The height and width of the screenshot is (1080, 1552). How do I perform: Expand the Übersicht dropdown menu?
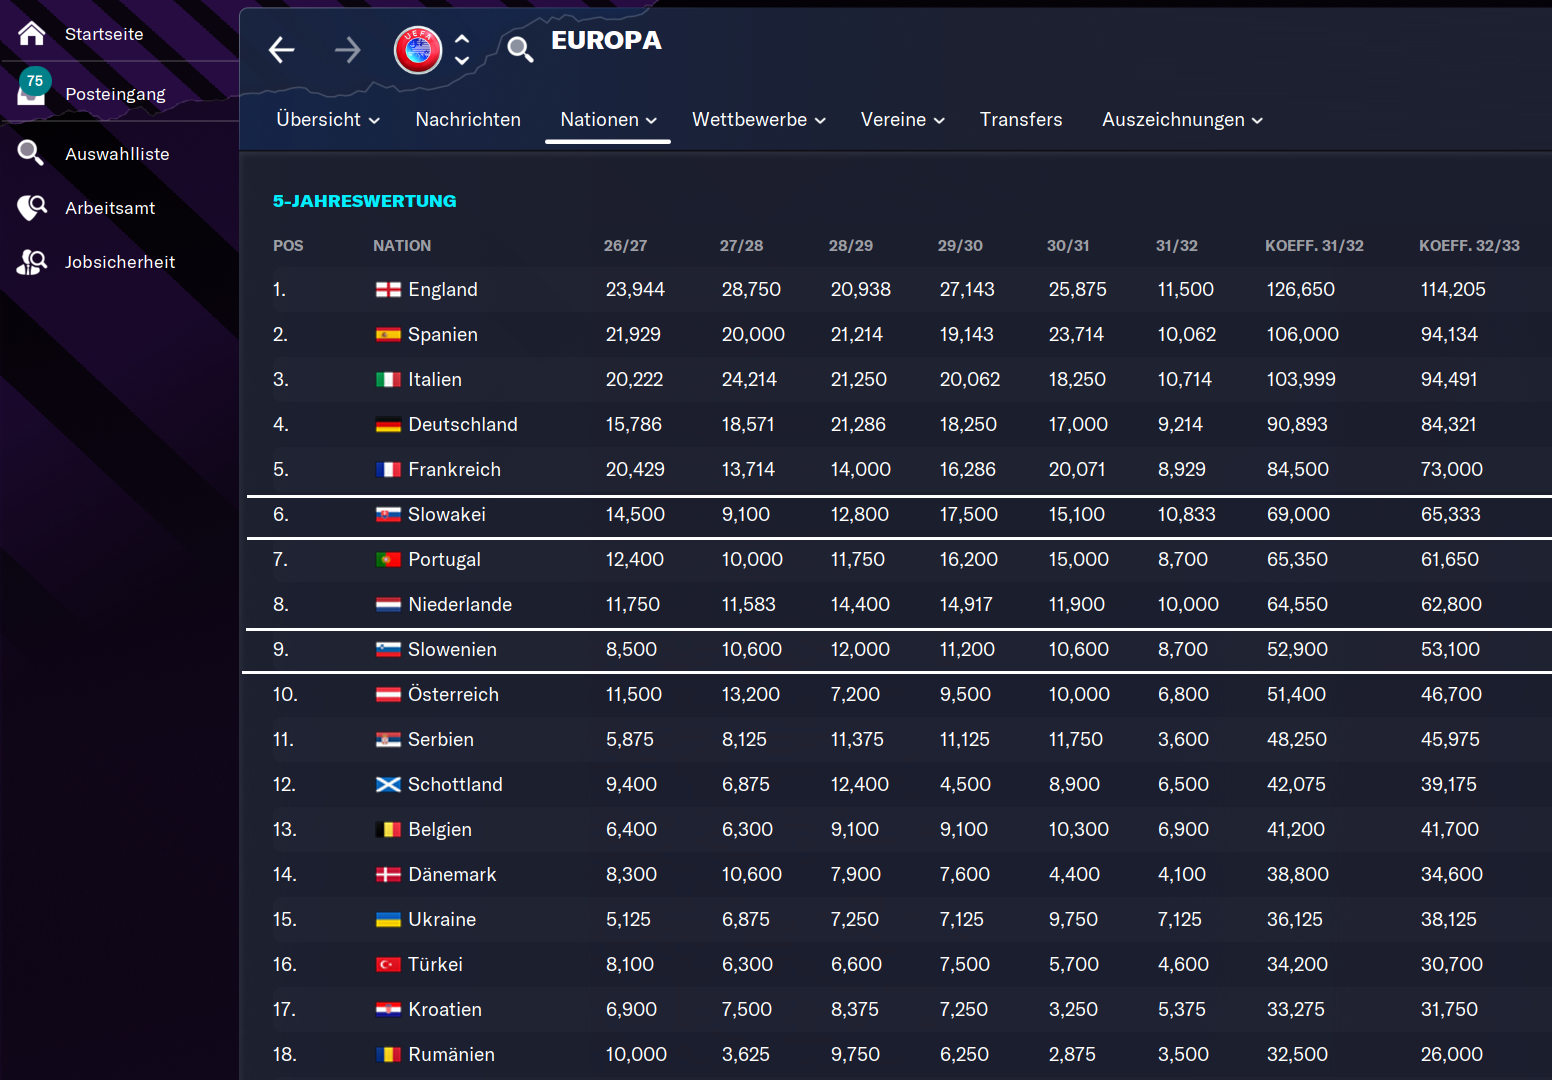[328, 120]
